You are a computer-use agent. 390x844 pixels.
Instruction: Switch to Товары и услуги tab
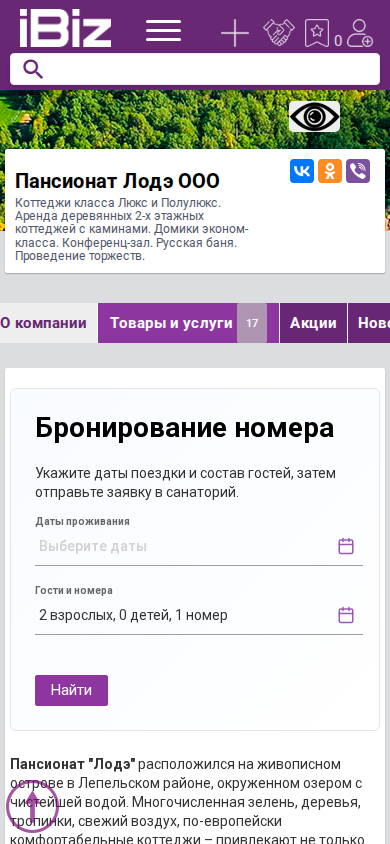tap(188, 323)
